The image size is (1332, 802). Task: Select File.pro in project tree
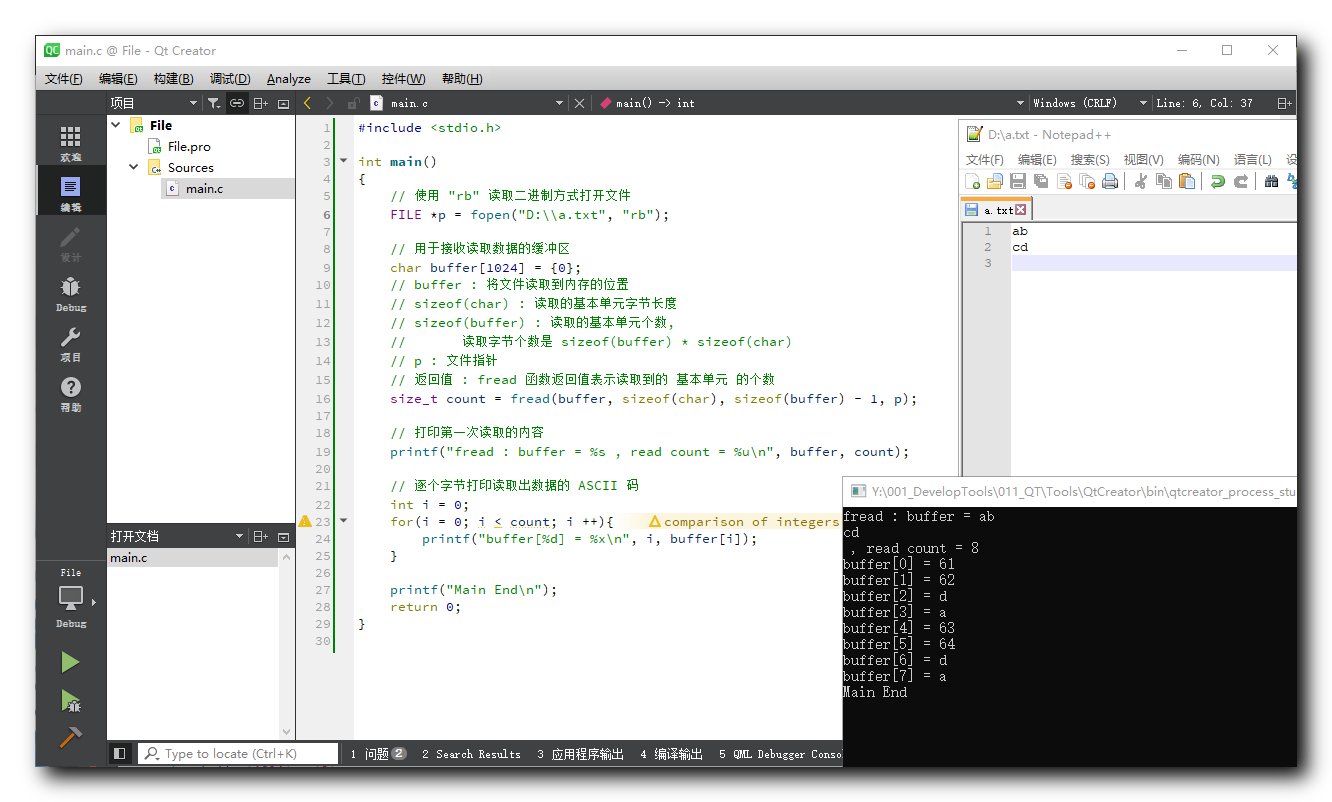189,146
